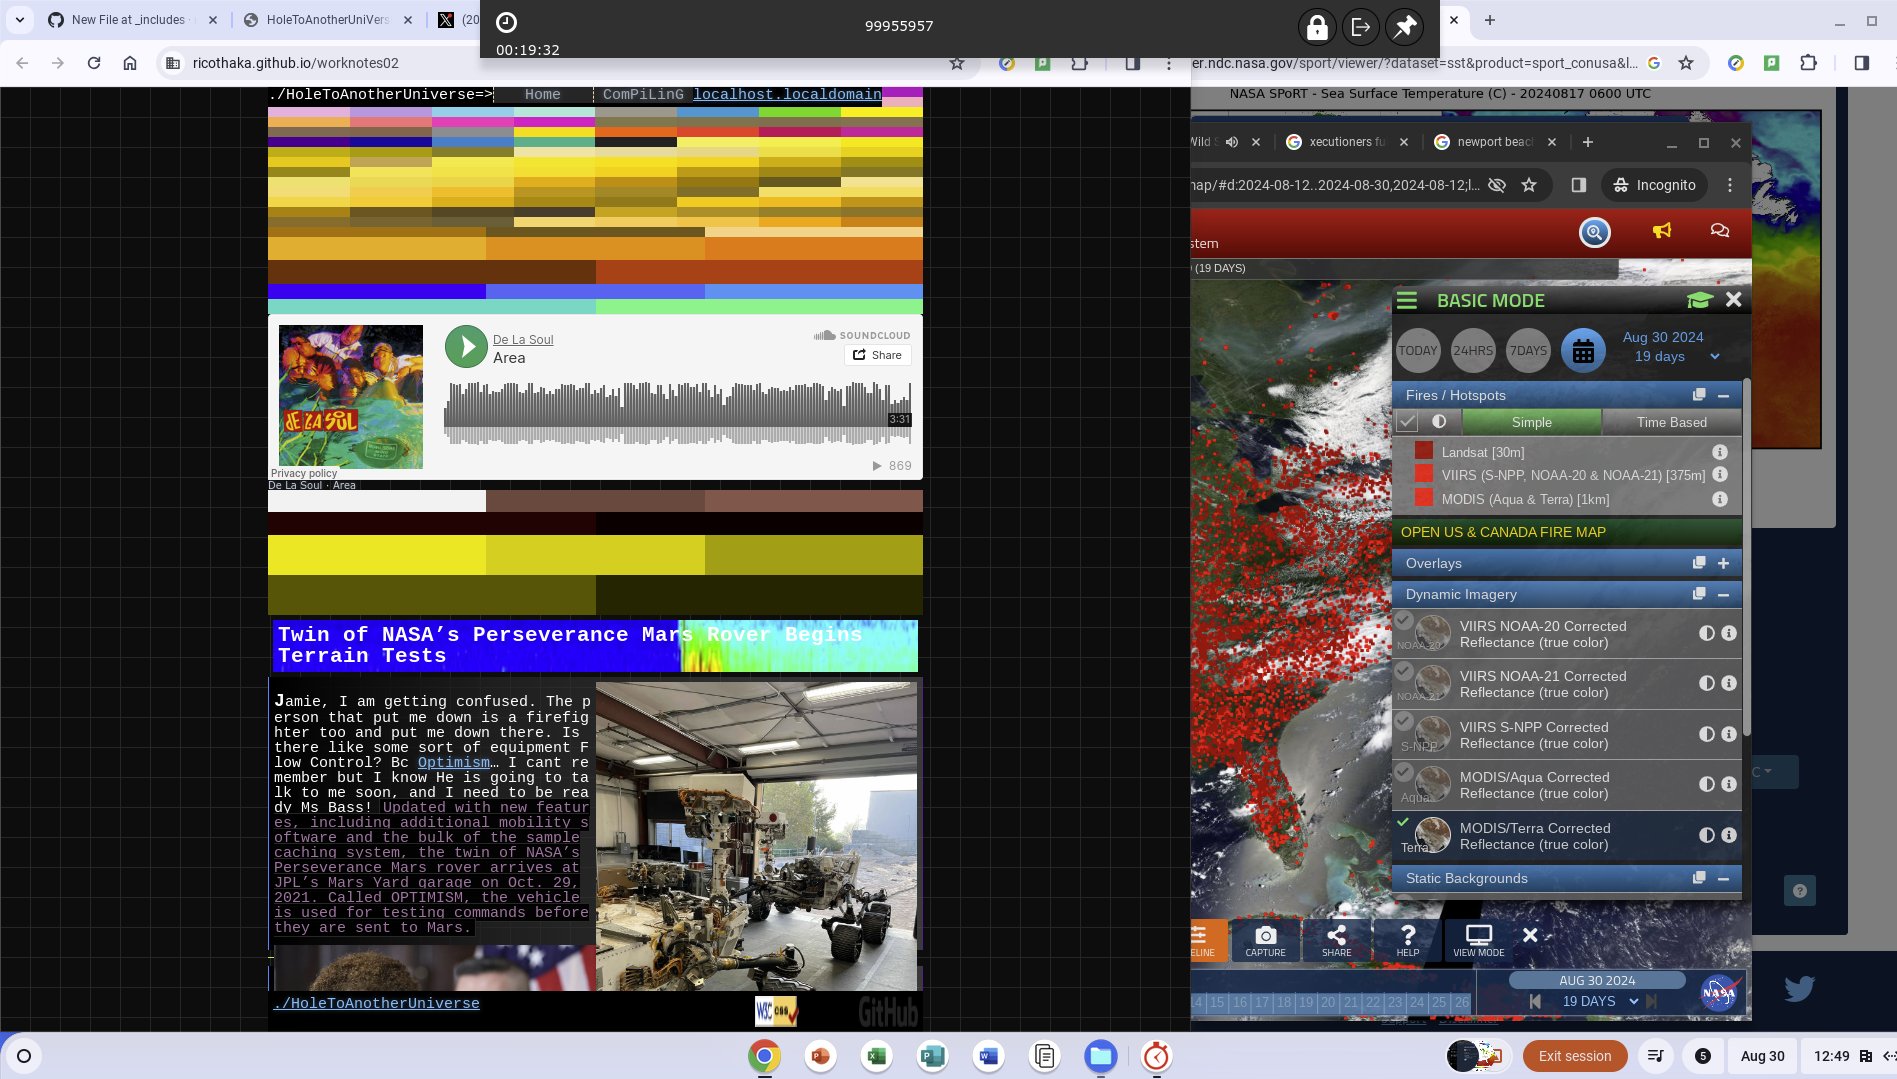Click the SHARE tool in map toolbar
Viewport: 1897px width, 1079px height.
(x=1336, y=940)
